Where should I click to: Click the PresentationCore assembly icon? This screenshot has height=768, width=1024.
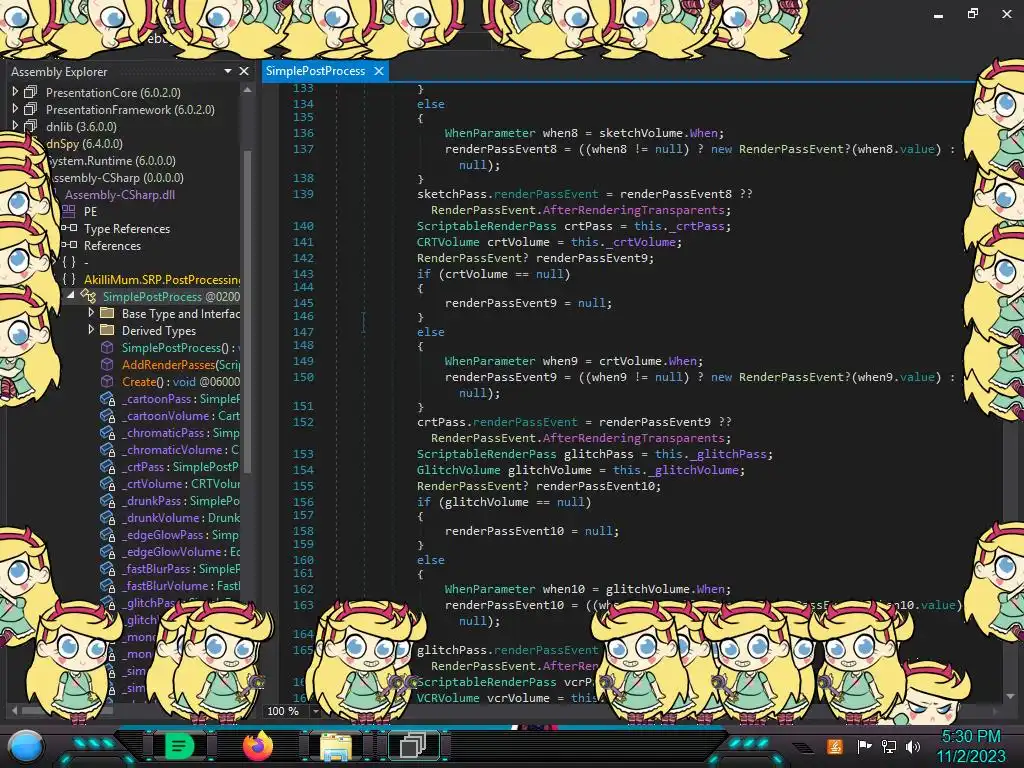pyautogui.click(x=30, y=92)
